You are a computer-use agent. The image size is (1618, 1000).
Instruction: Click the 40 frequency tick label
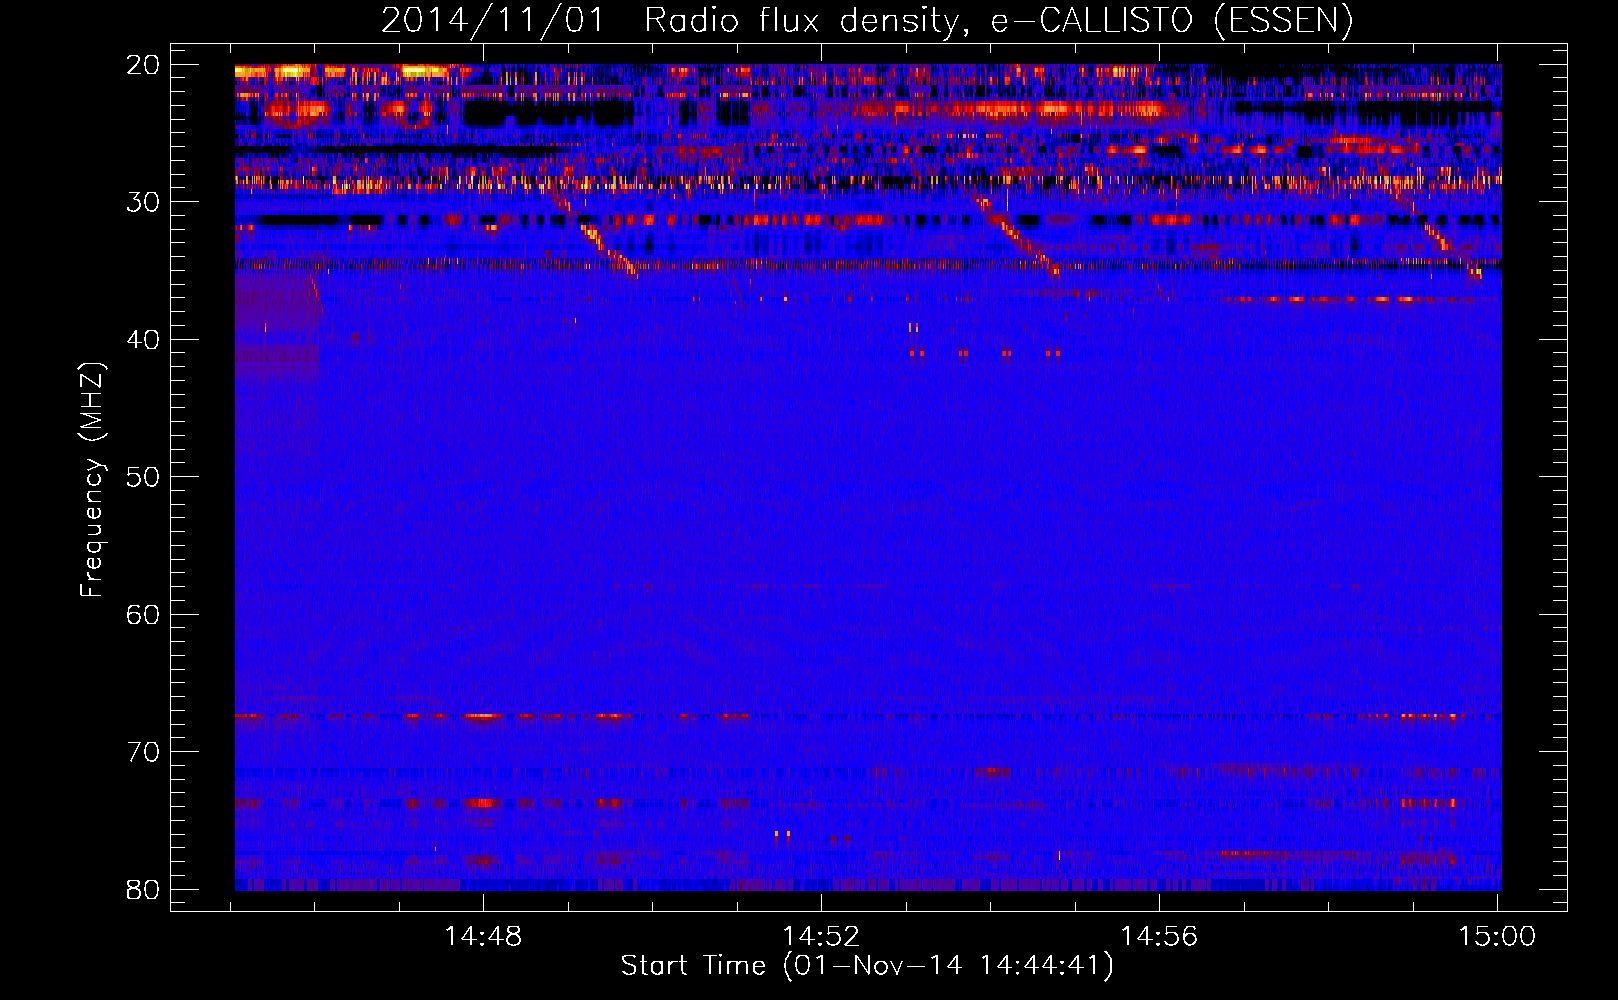click(143, 340)
